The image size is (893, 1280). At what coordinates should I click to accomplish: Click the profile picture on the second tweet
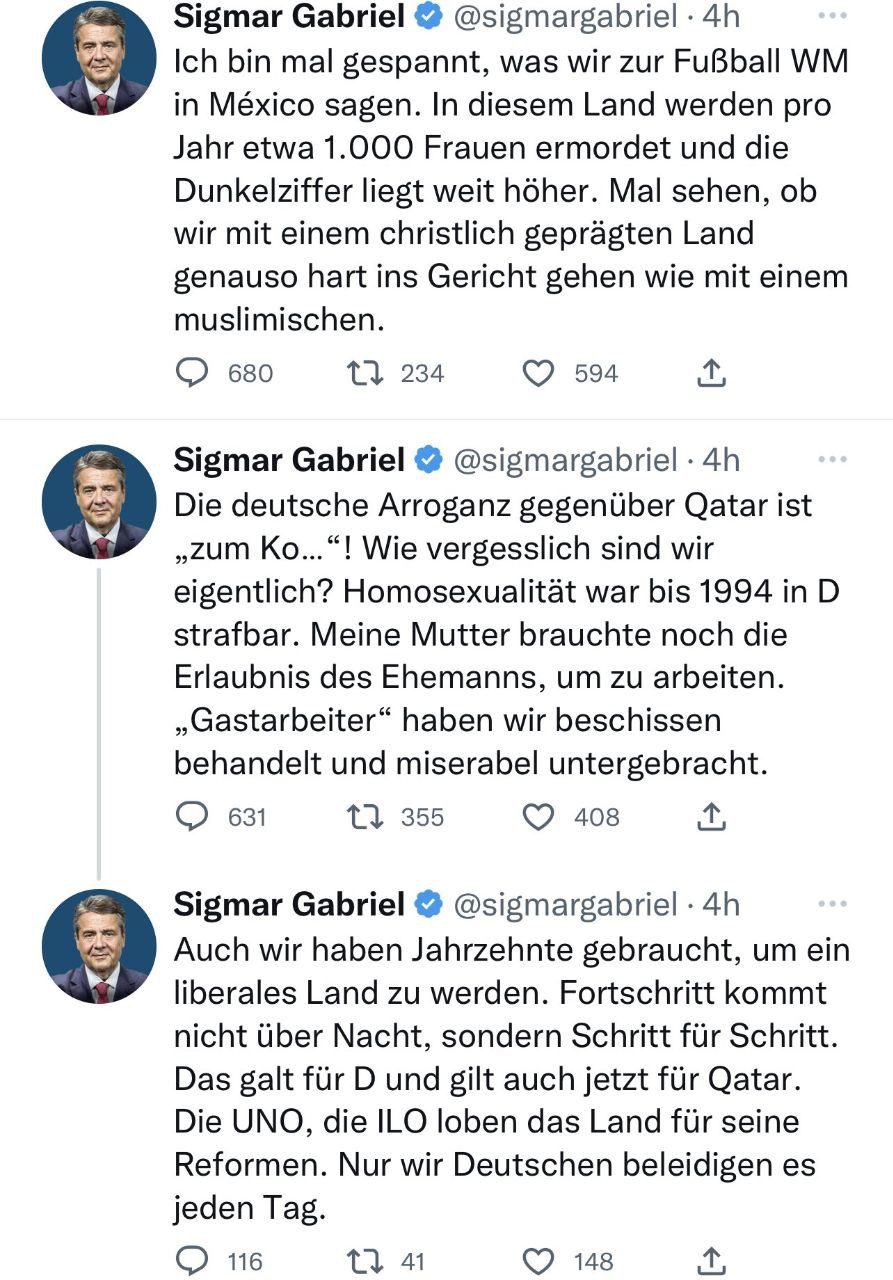click(x=99, y=502)
